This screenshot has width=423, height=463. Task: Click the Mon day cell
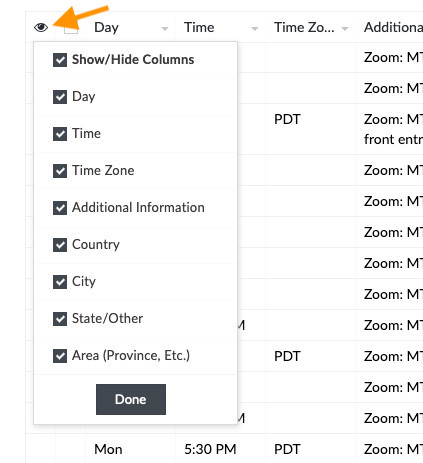[x=108, y=449]
